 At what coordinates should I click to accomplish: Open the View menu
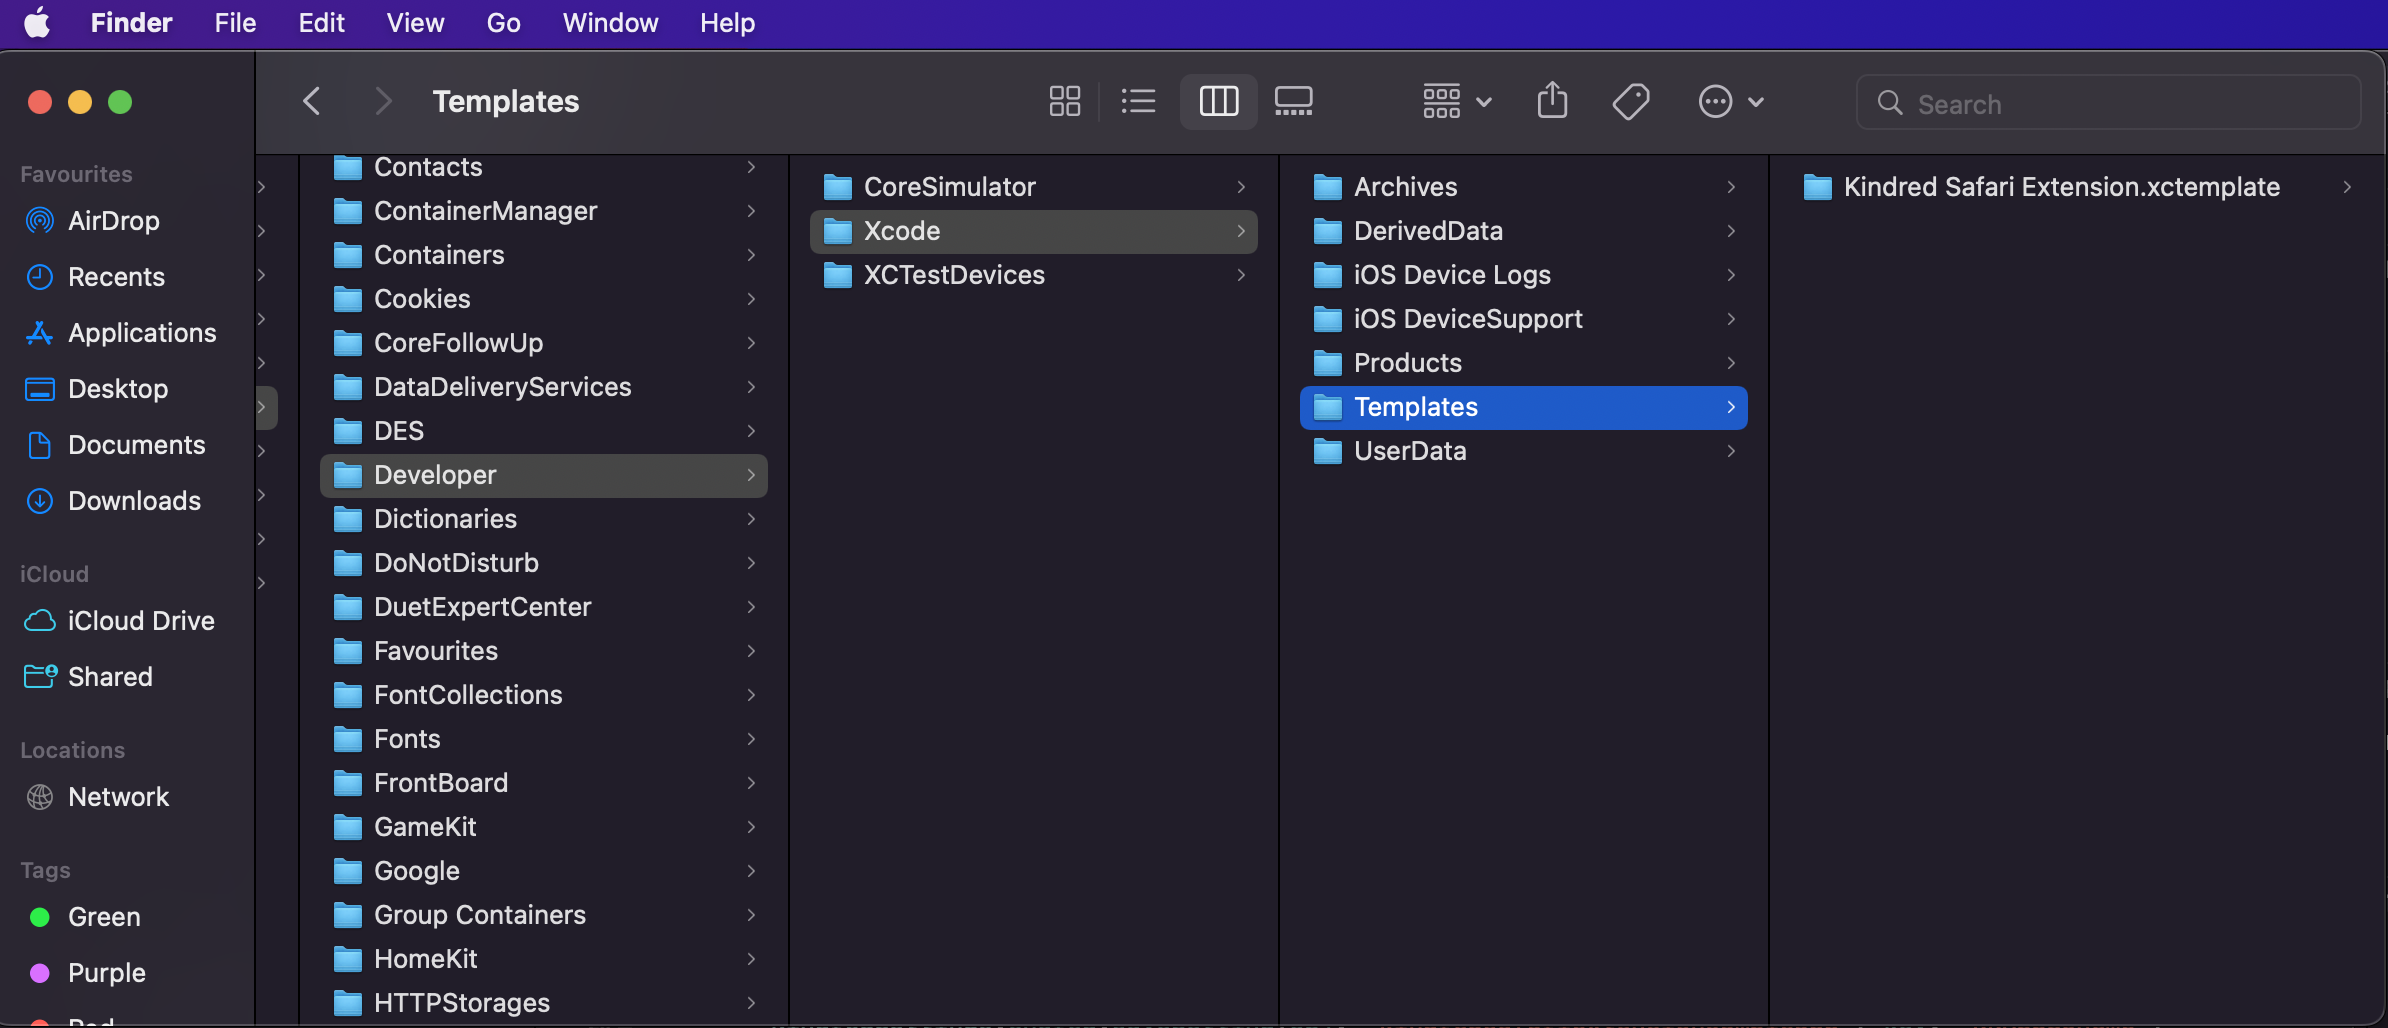pos(415,22)
